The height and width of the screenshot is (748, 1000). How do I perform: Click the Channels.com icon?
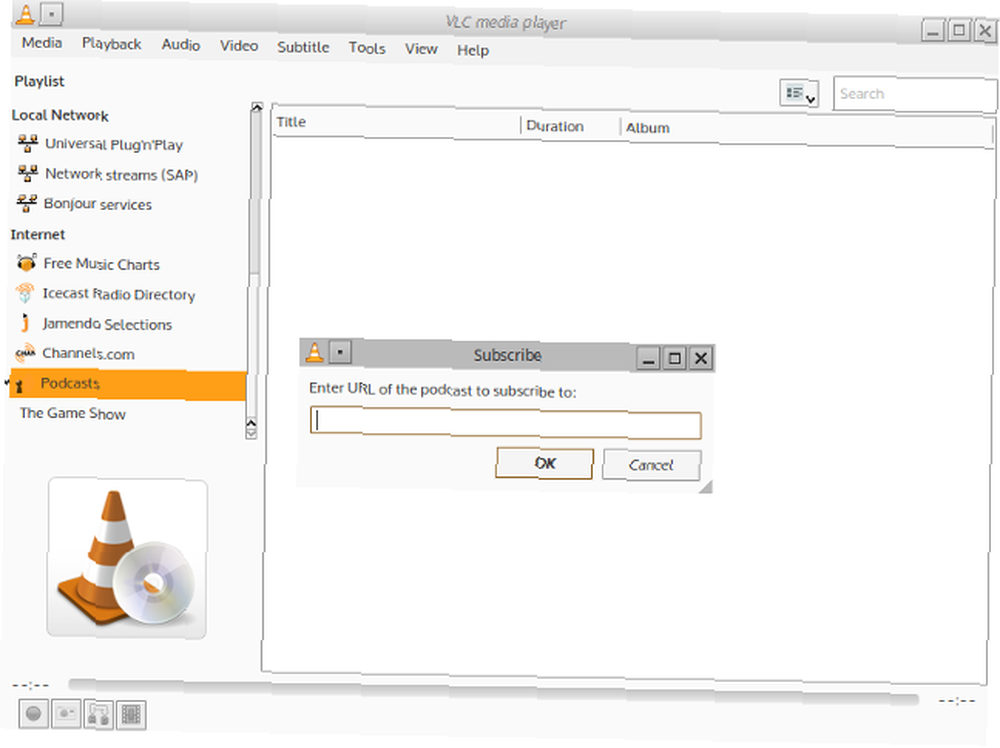[25, 353]
